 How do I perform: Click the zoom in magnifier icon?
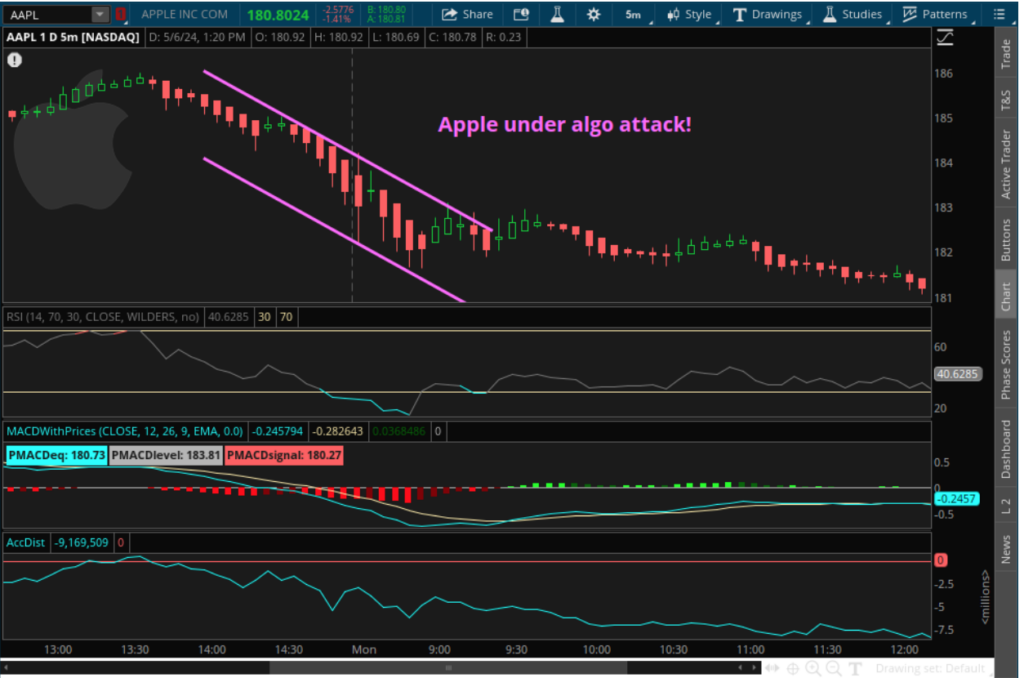coord(813,668)
